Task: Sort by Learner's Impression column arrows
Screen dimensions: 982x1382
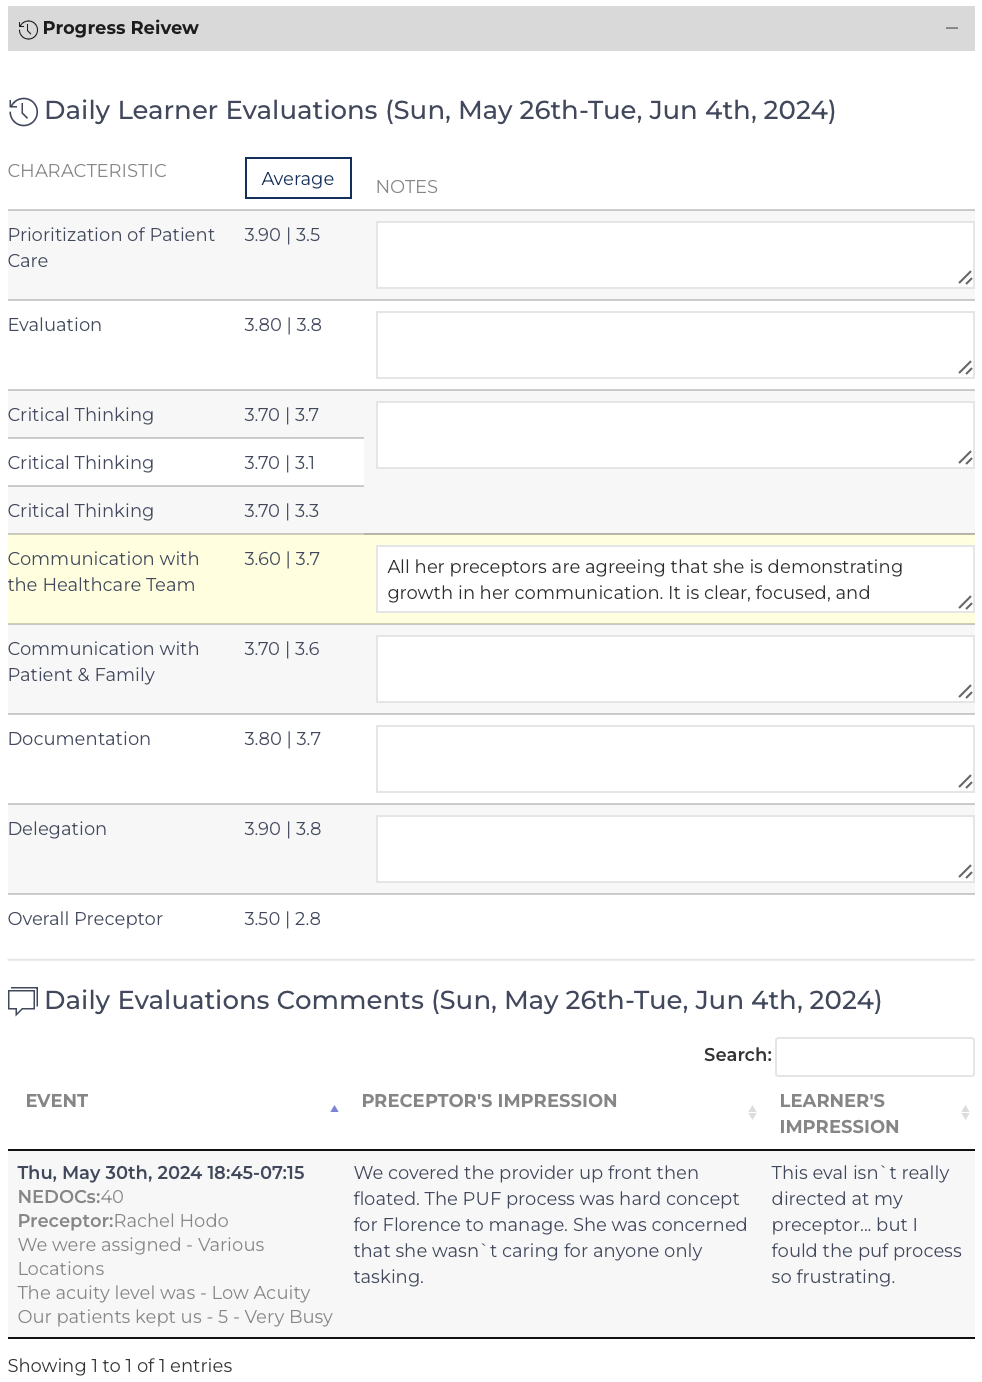Action: (x=965, y=1112)
